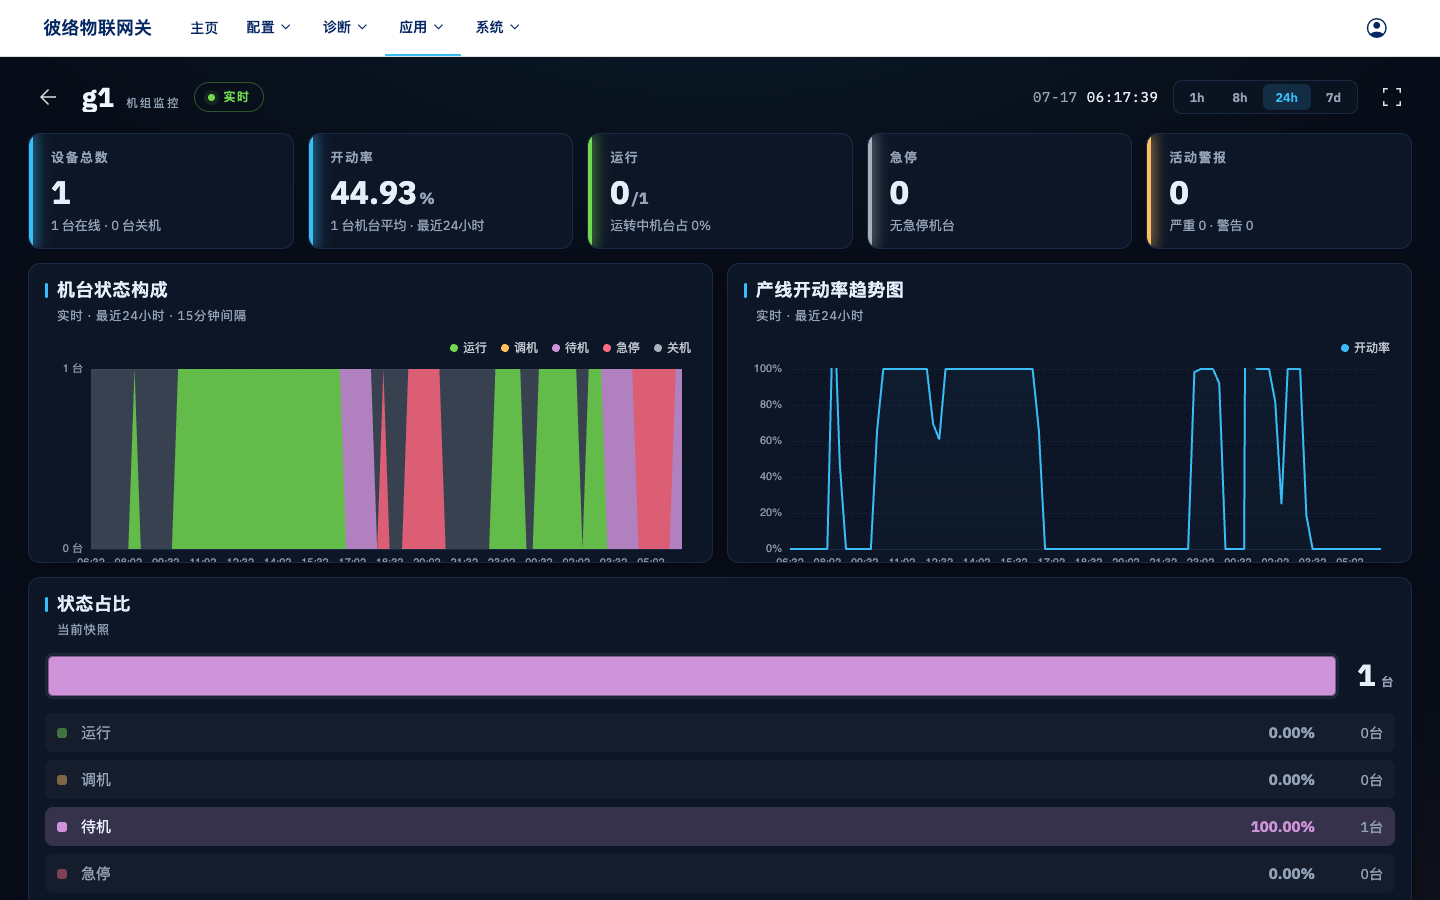Toggle the 实时 live status indicator
1440x900 pixels.
229,97
